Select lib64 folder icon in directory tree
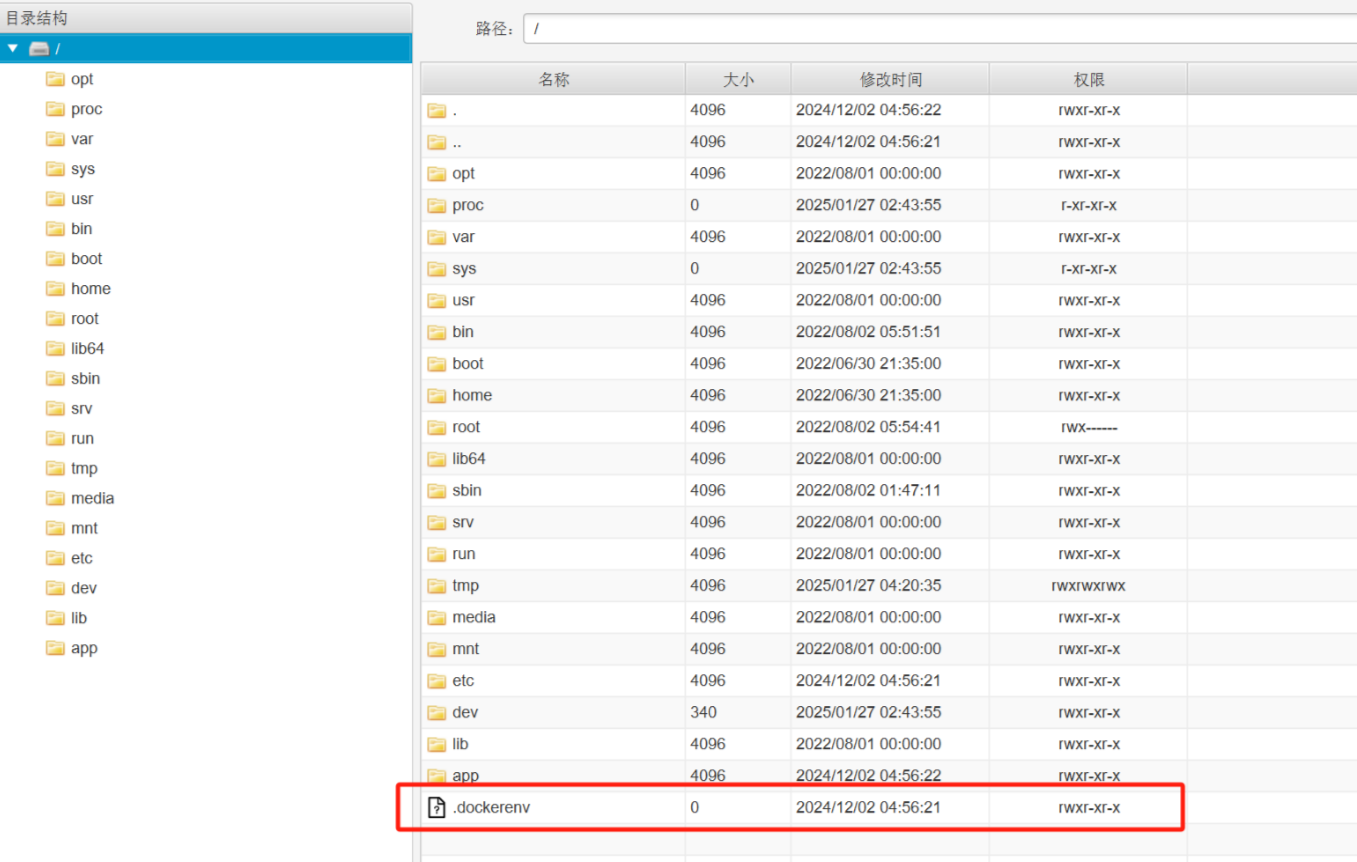Viewport: 1357px width, 862px height. coord(55,348)
